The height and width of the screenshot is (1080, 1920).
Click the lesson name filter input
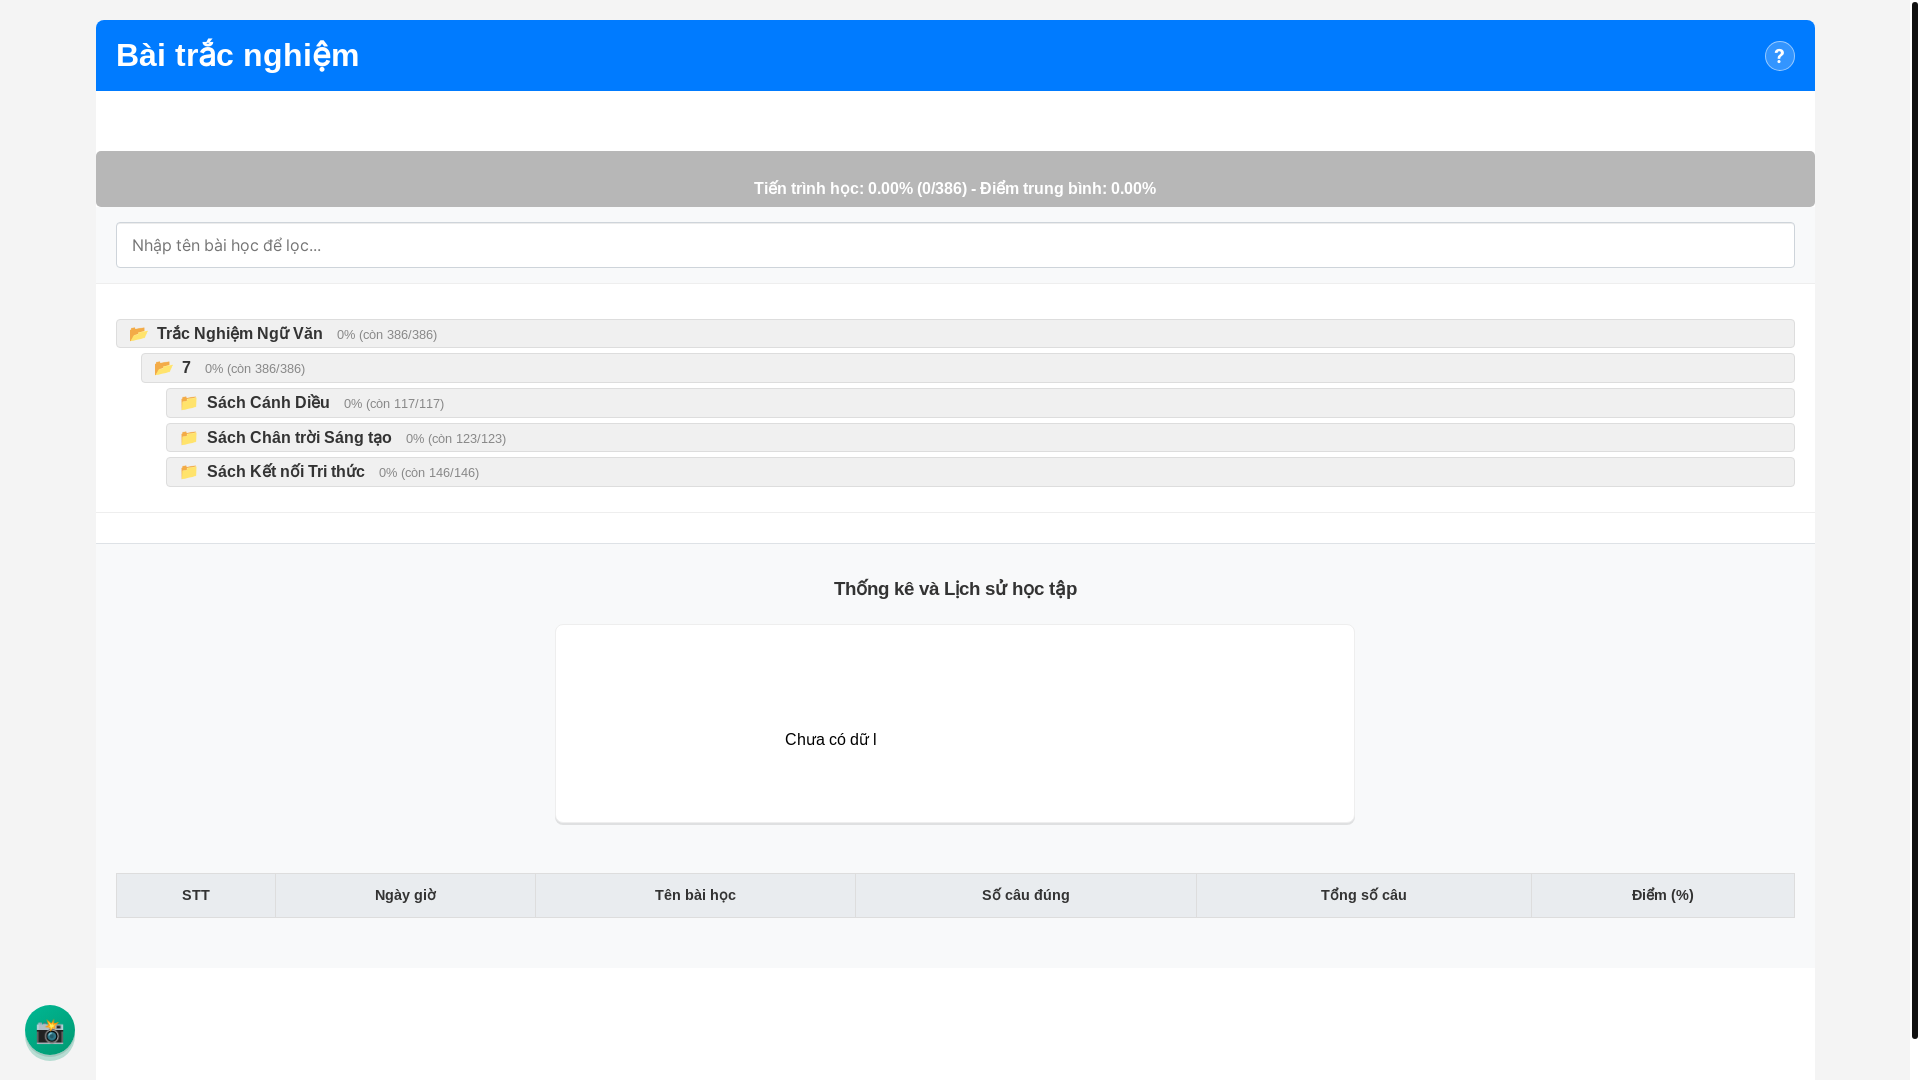pos(955,245)
